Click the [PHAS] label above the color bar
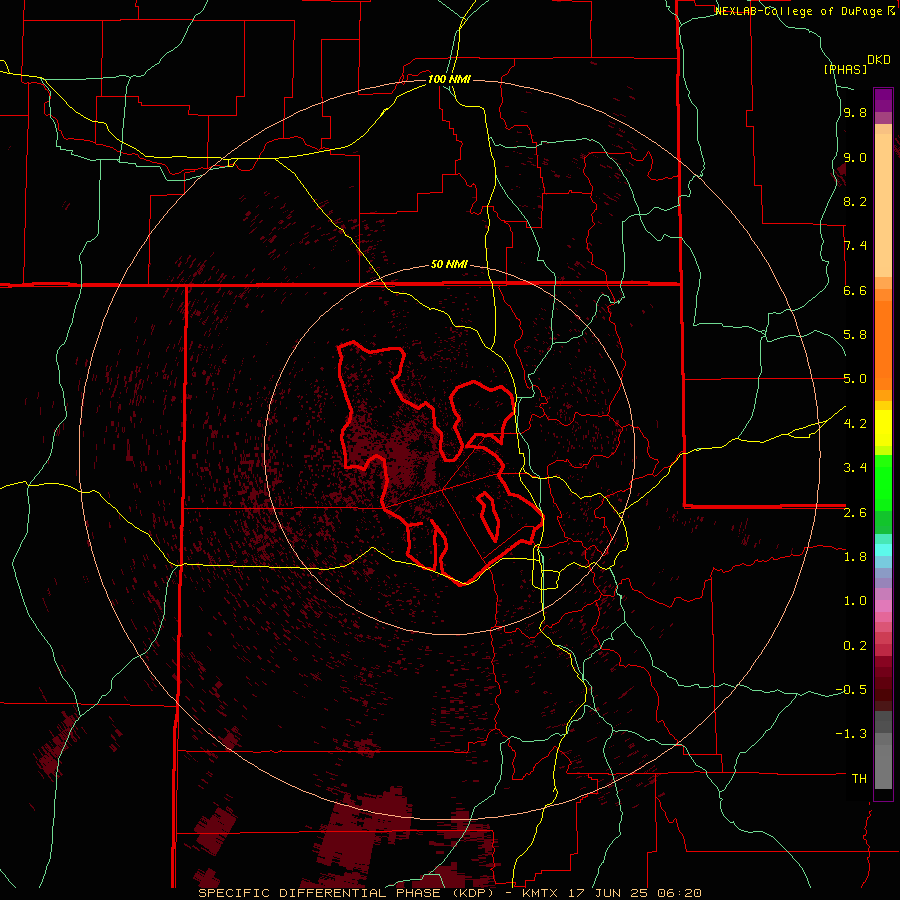The height and width of the screenshot is (900, 900). click(x=845, y=70)
